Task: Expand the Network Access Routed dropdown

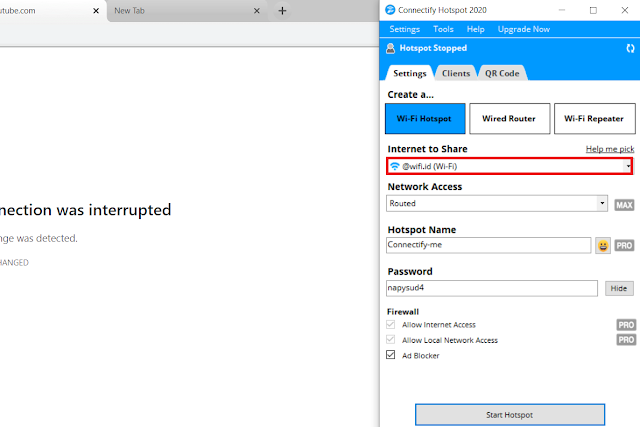Action: pyautogui.click(x=602, y=203)
